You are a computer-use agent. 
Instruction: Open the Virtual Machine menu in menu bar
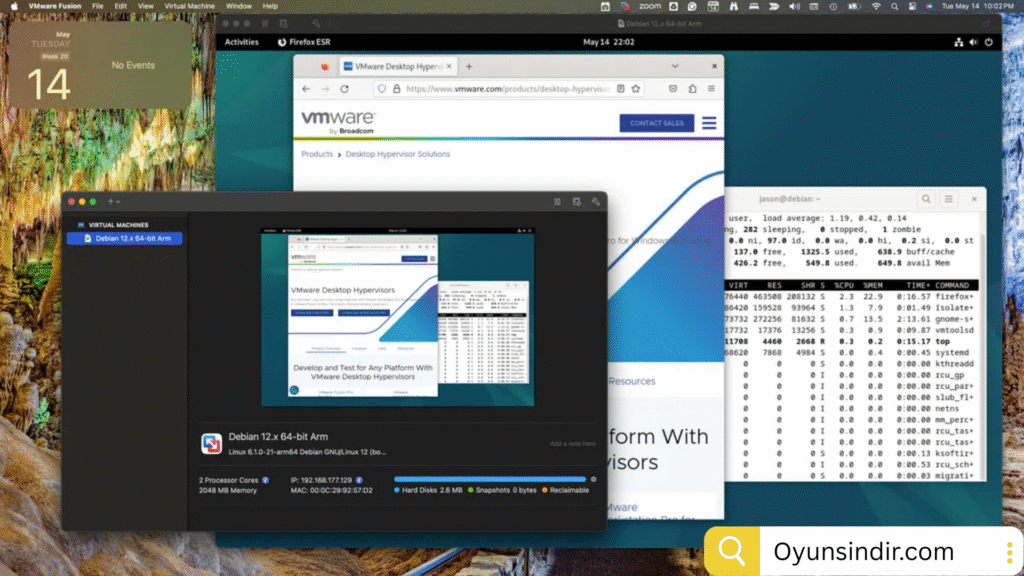click(x=188, y=6)
